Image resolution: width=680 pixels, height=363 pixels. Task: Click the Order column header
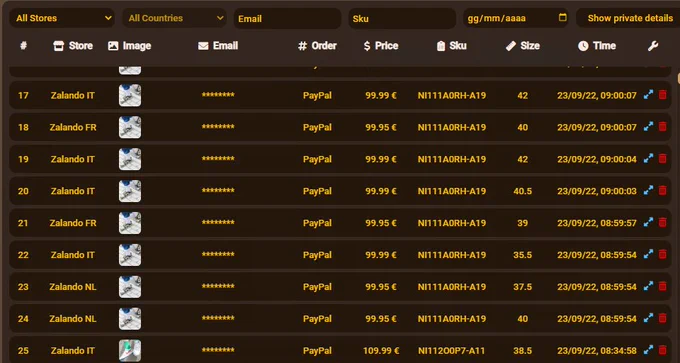point(317,46)
